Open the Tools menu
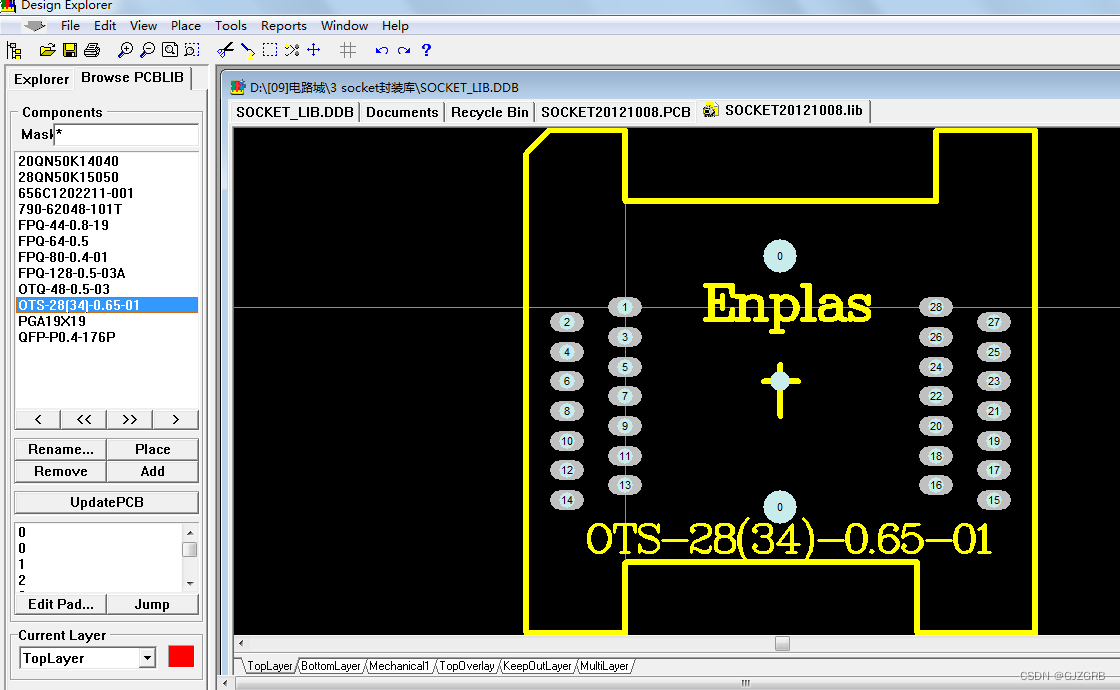1120x690 pixels. 231,25
